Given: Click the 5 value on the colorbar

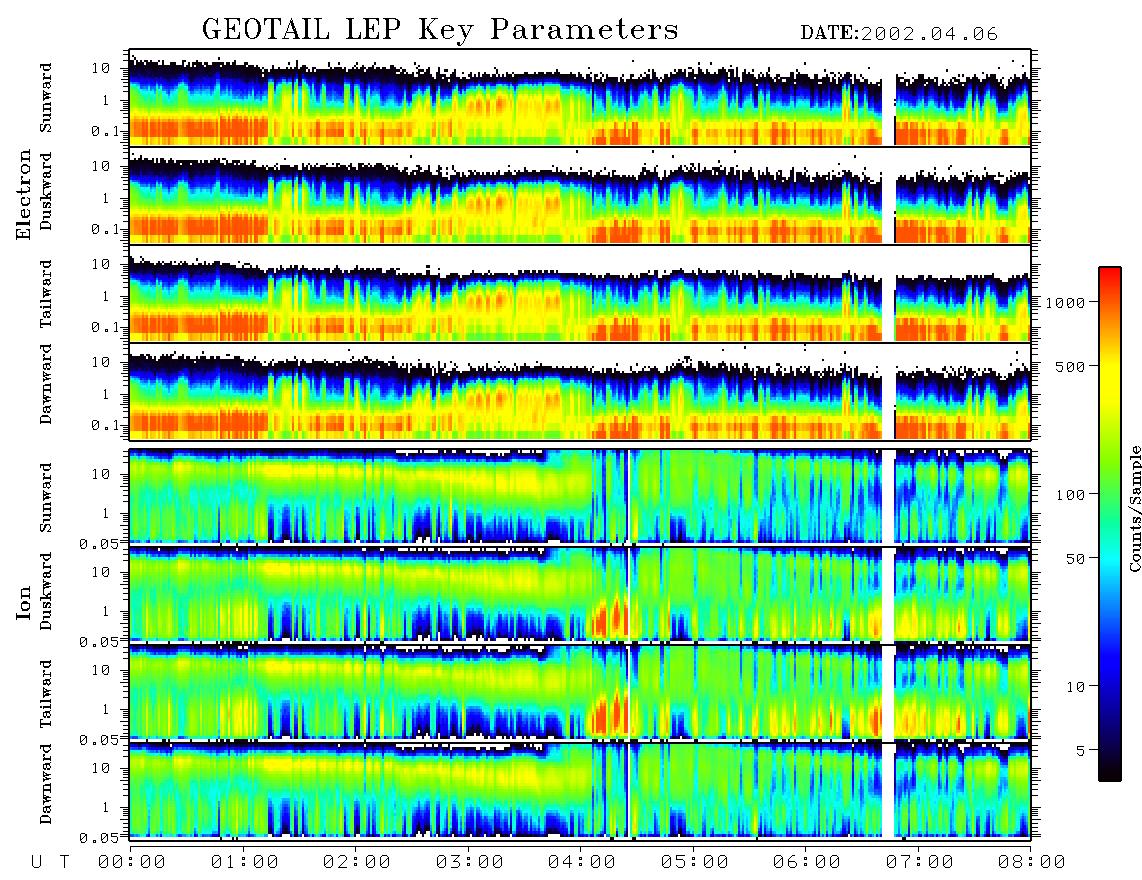Looking at the screenshot, I should coord(1081,751).
